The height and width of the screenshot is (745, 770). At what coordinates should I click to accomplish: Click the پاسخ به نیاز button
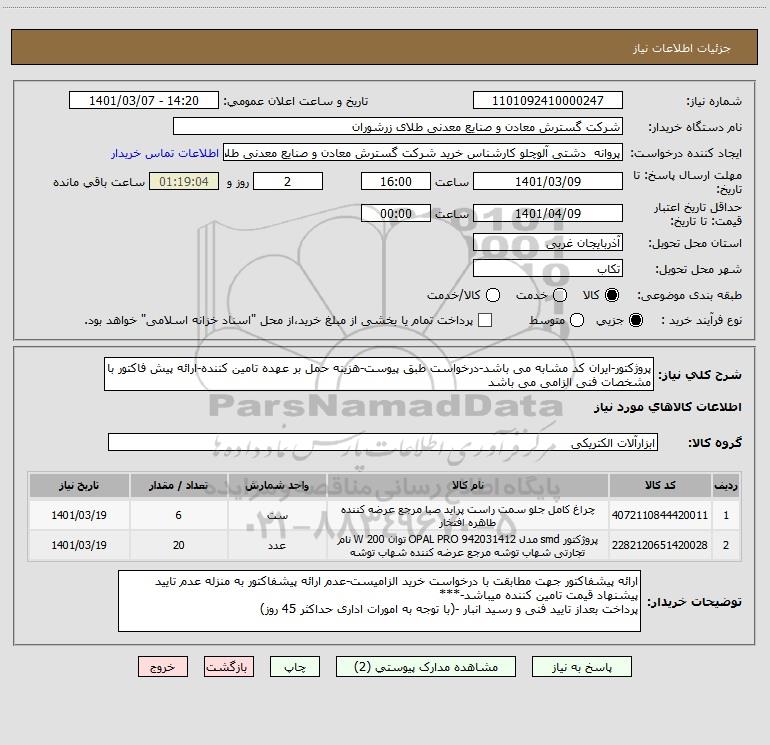point(581,667)
